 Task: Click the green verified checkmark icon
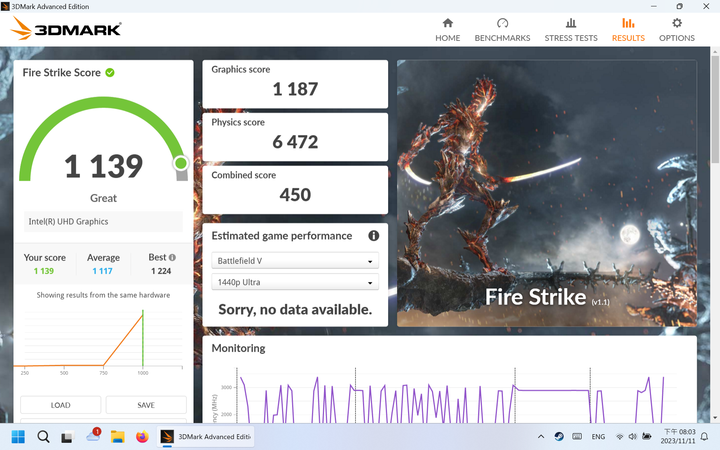click(x=110, y=73)
